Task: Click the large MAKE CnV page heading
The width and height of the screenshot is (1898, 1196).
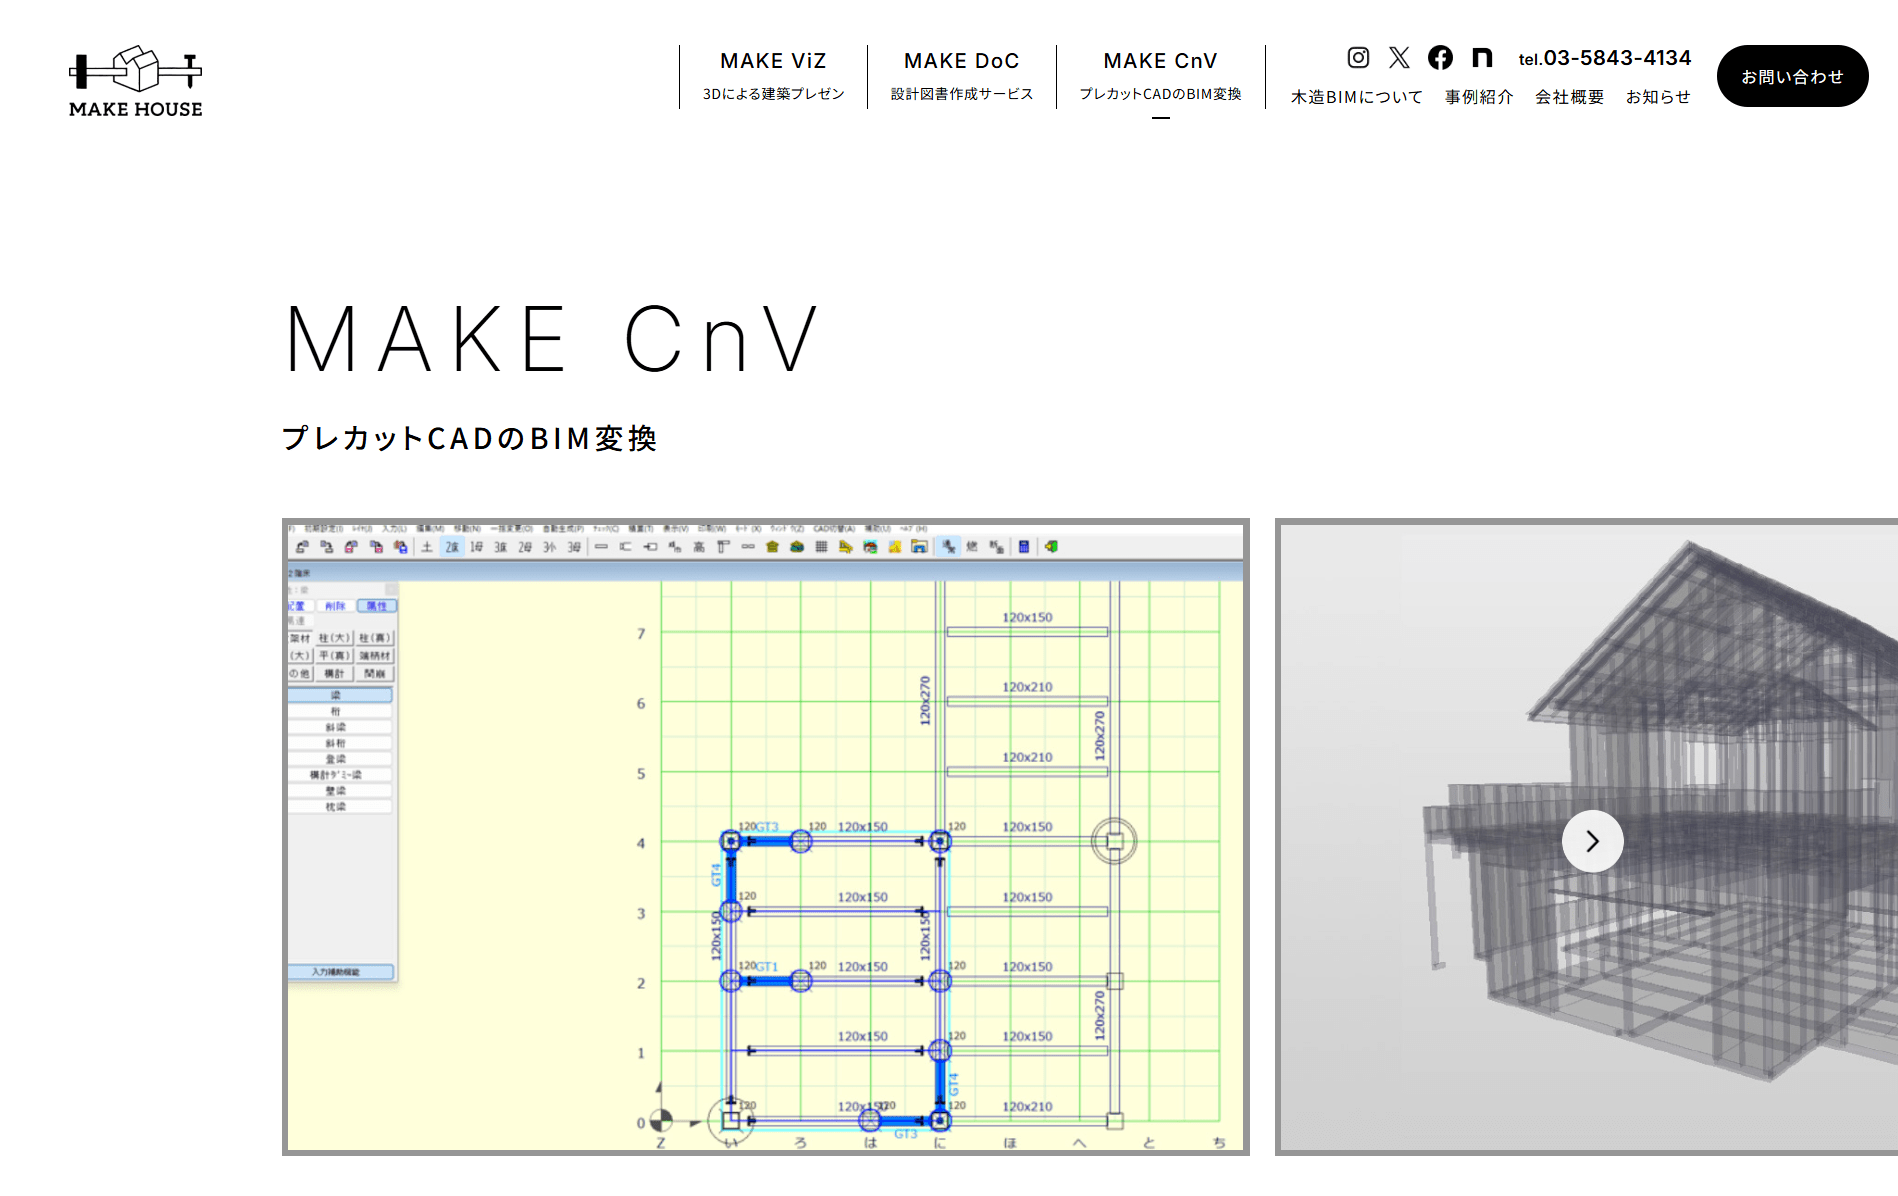Action: pos(552,340)
